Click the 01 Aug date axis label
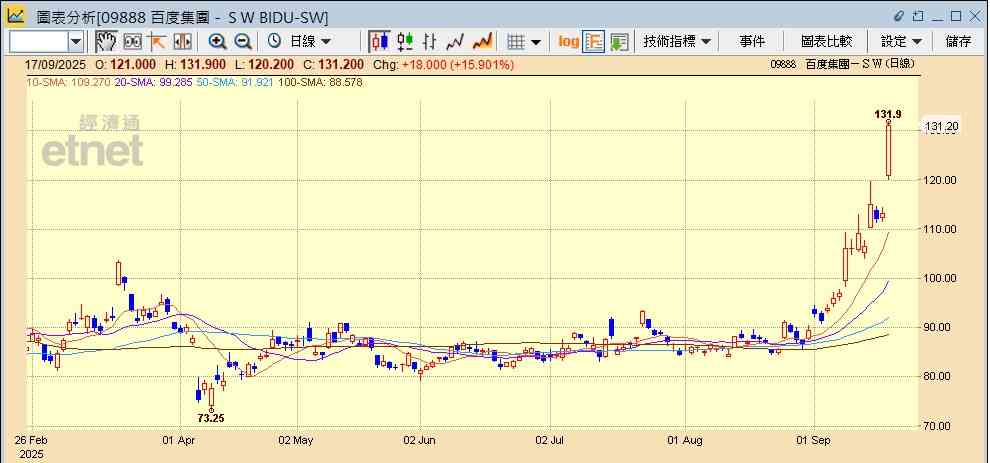 685,440
